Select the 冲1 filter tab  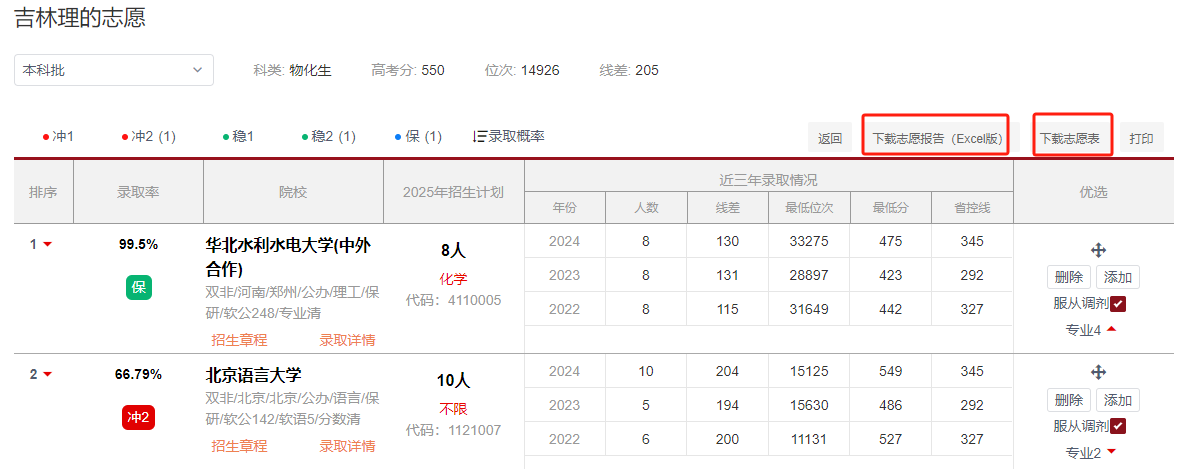[58, 136]
